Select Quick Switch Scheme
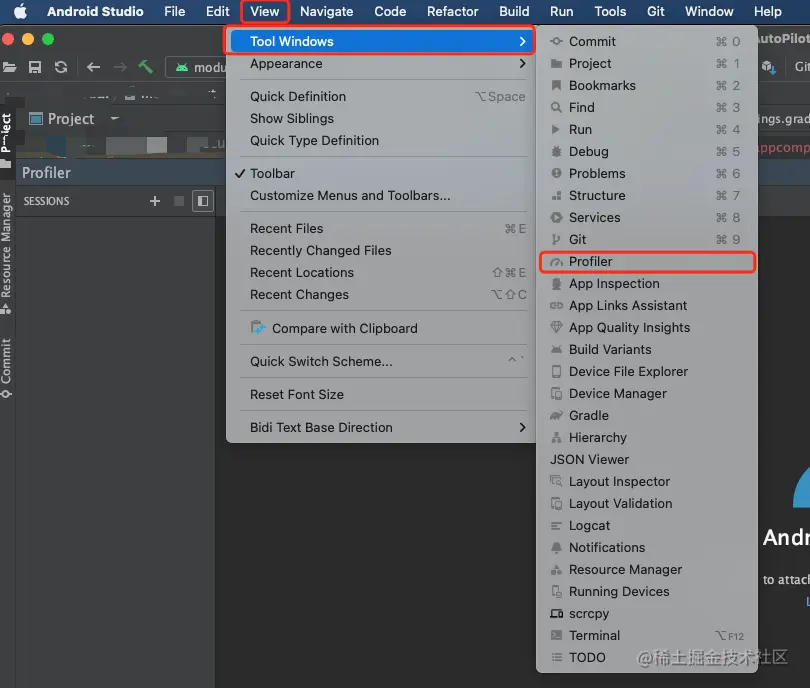Image resolution: width=810 pixels, height=688 pixels. [382, 361]
